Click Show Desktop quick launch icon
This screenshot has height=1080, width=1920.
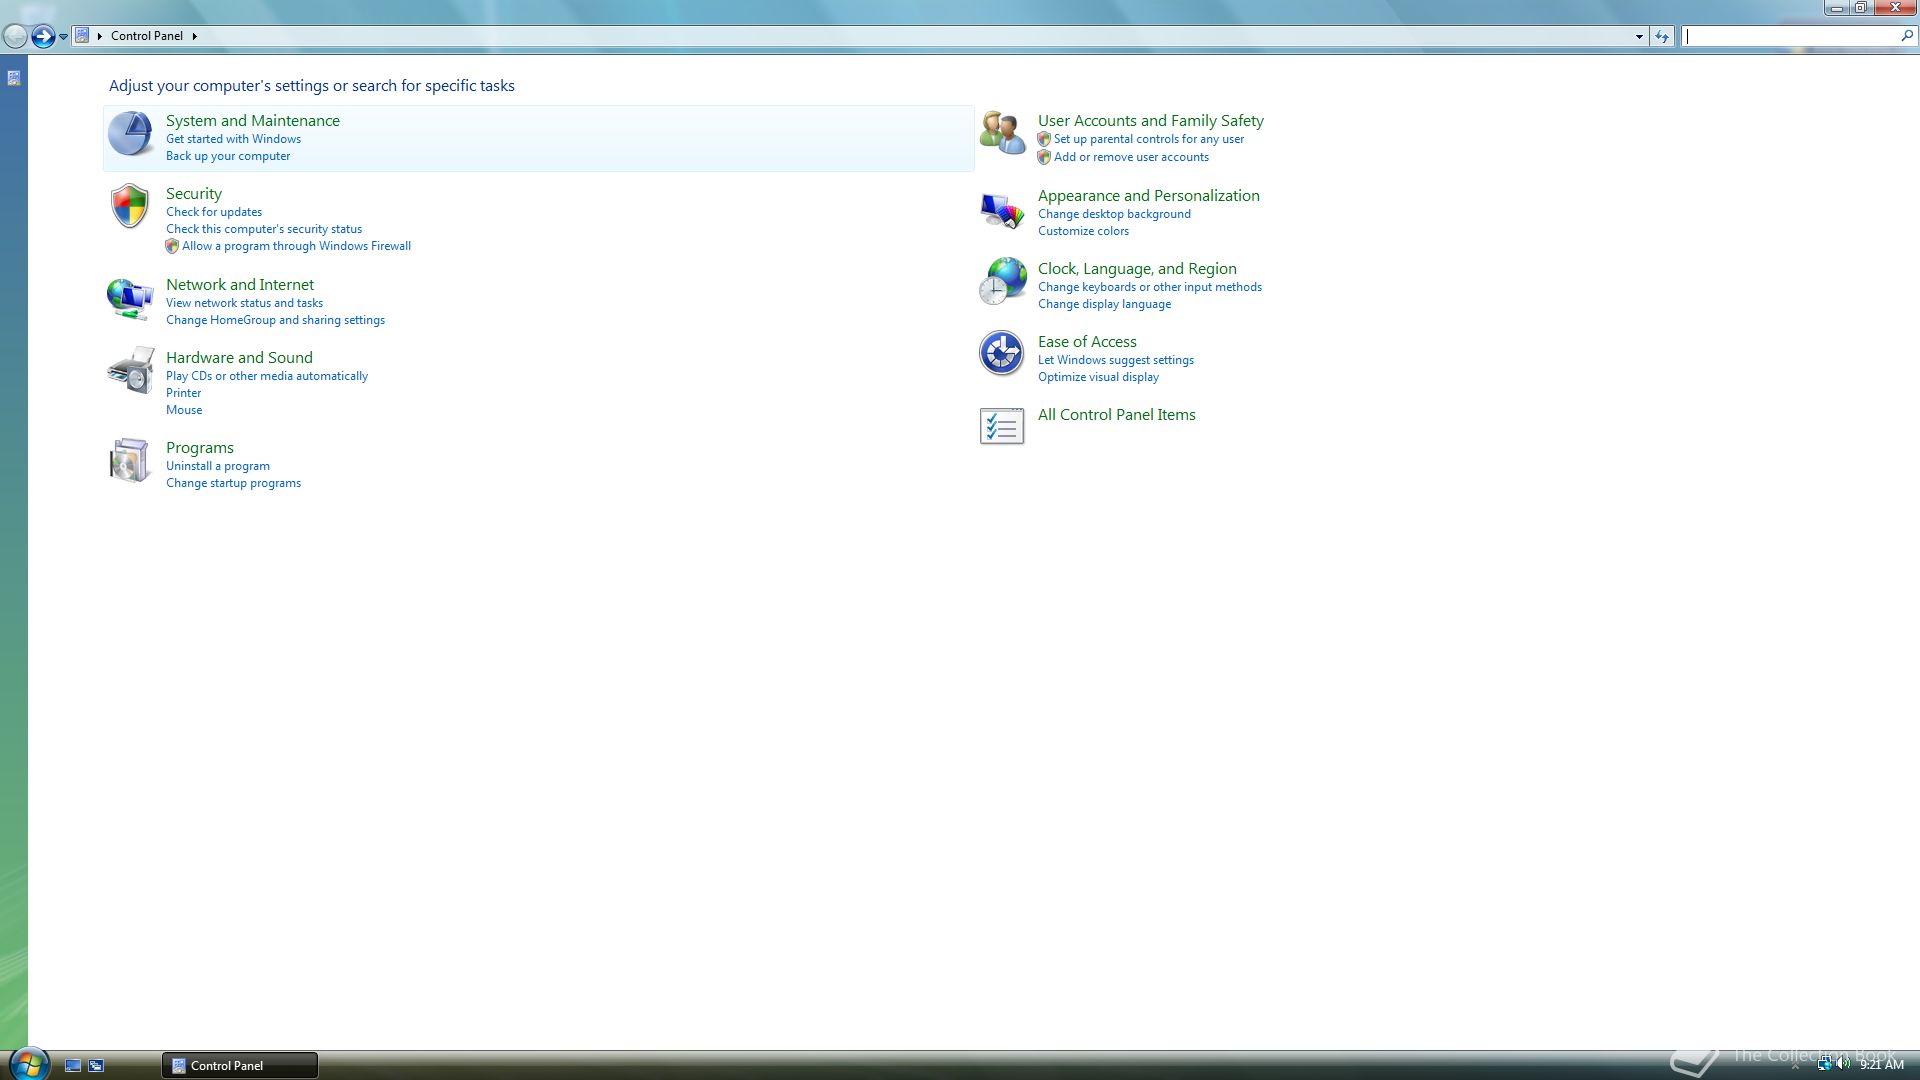(73, 1066)
